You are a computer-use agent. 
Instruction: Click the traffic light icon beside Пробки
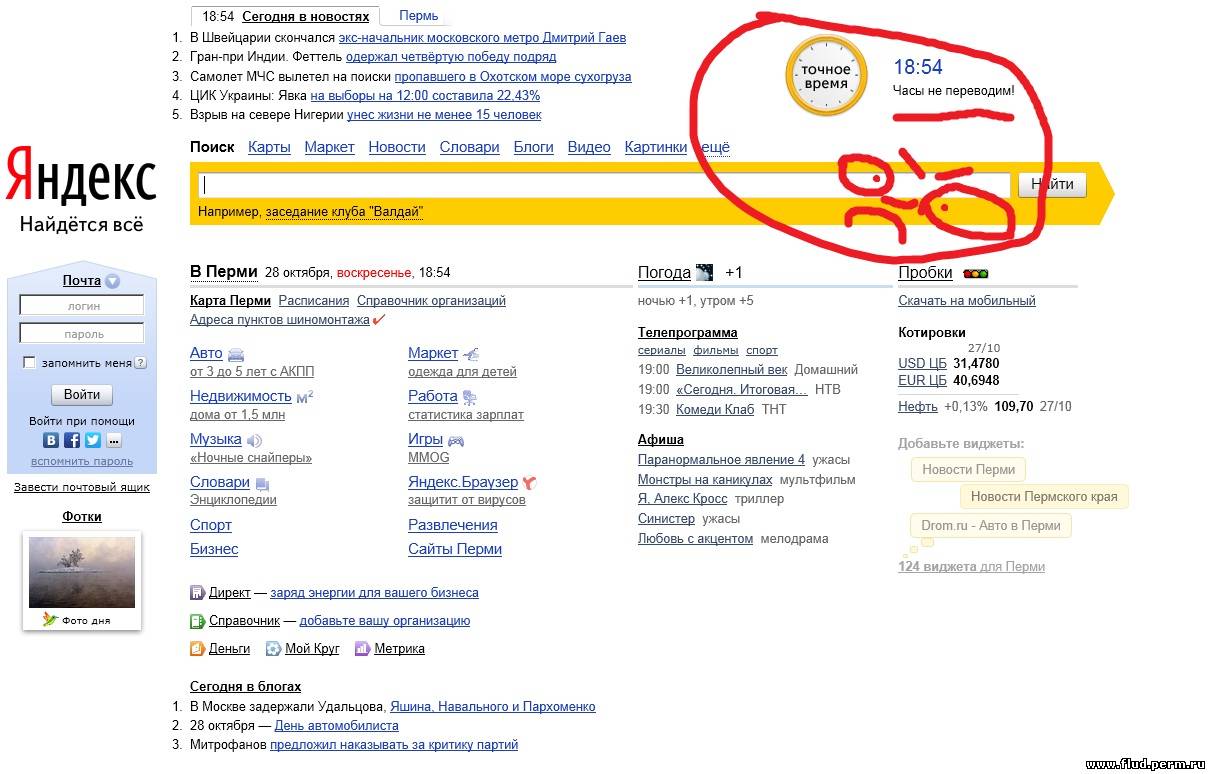point(975,274)
